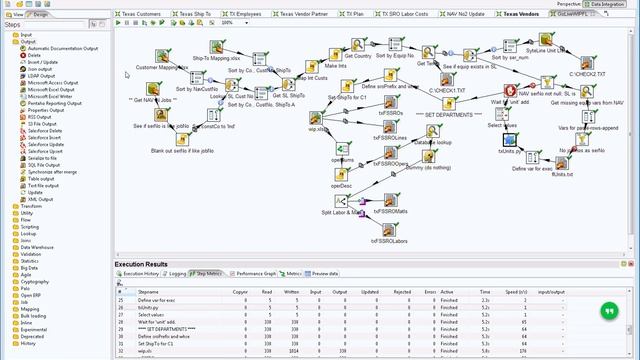This screenshot has height=360, width=640.
Task: Open the Logging tab
Action: [x=174, y=273]
